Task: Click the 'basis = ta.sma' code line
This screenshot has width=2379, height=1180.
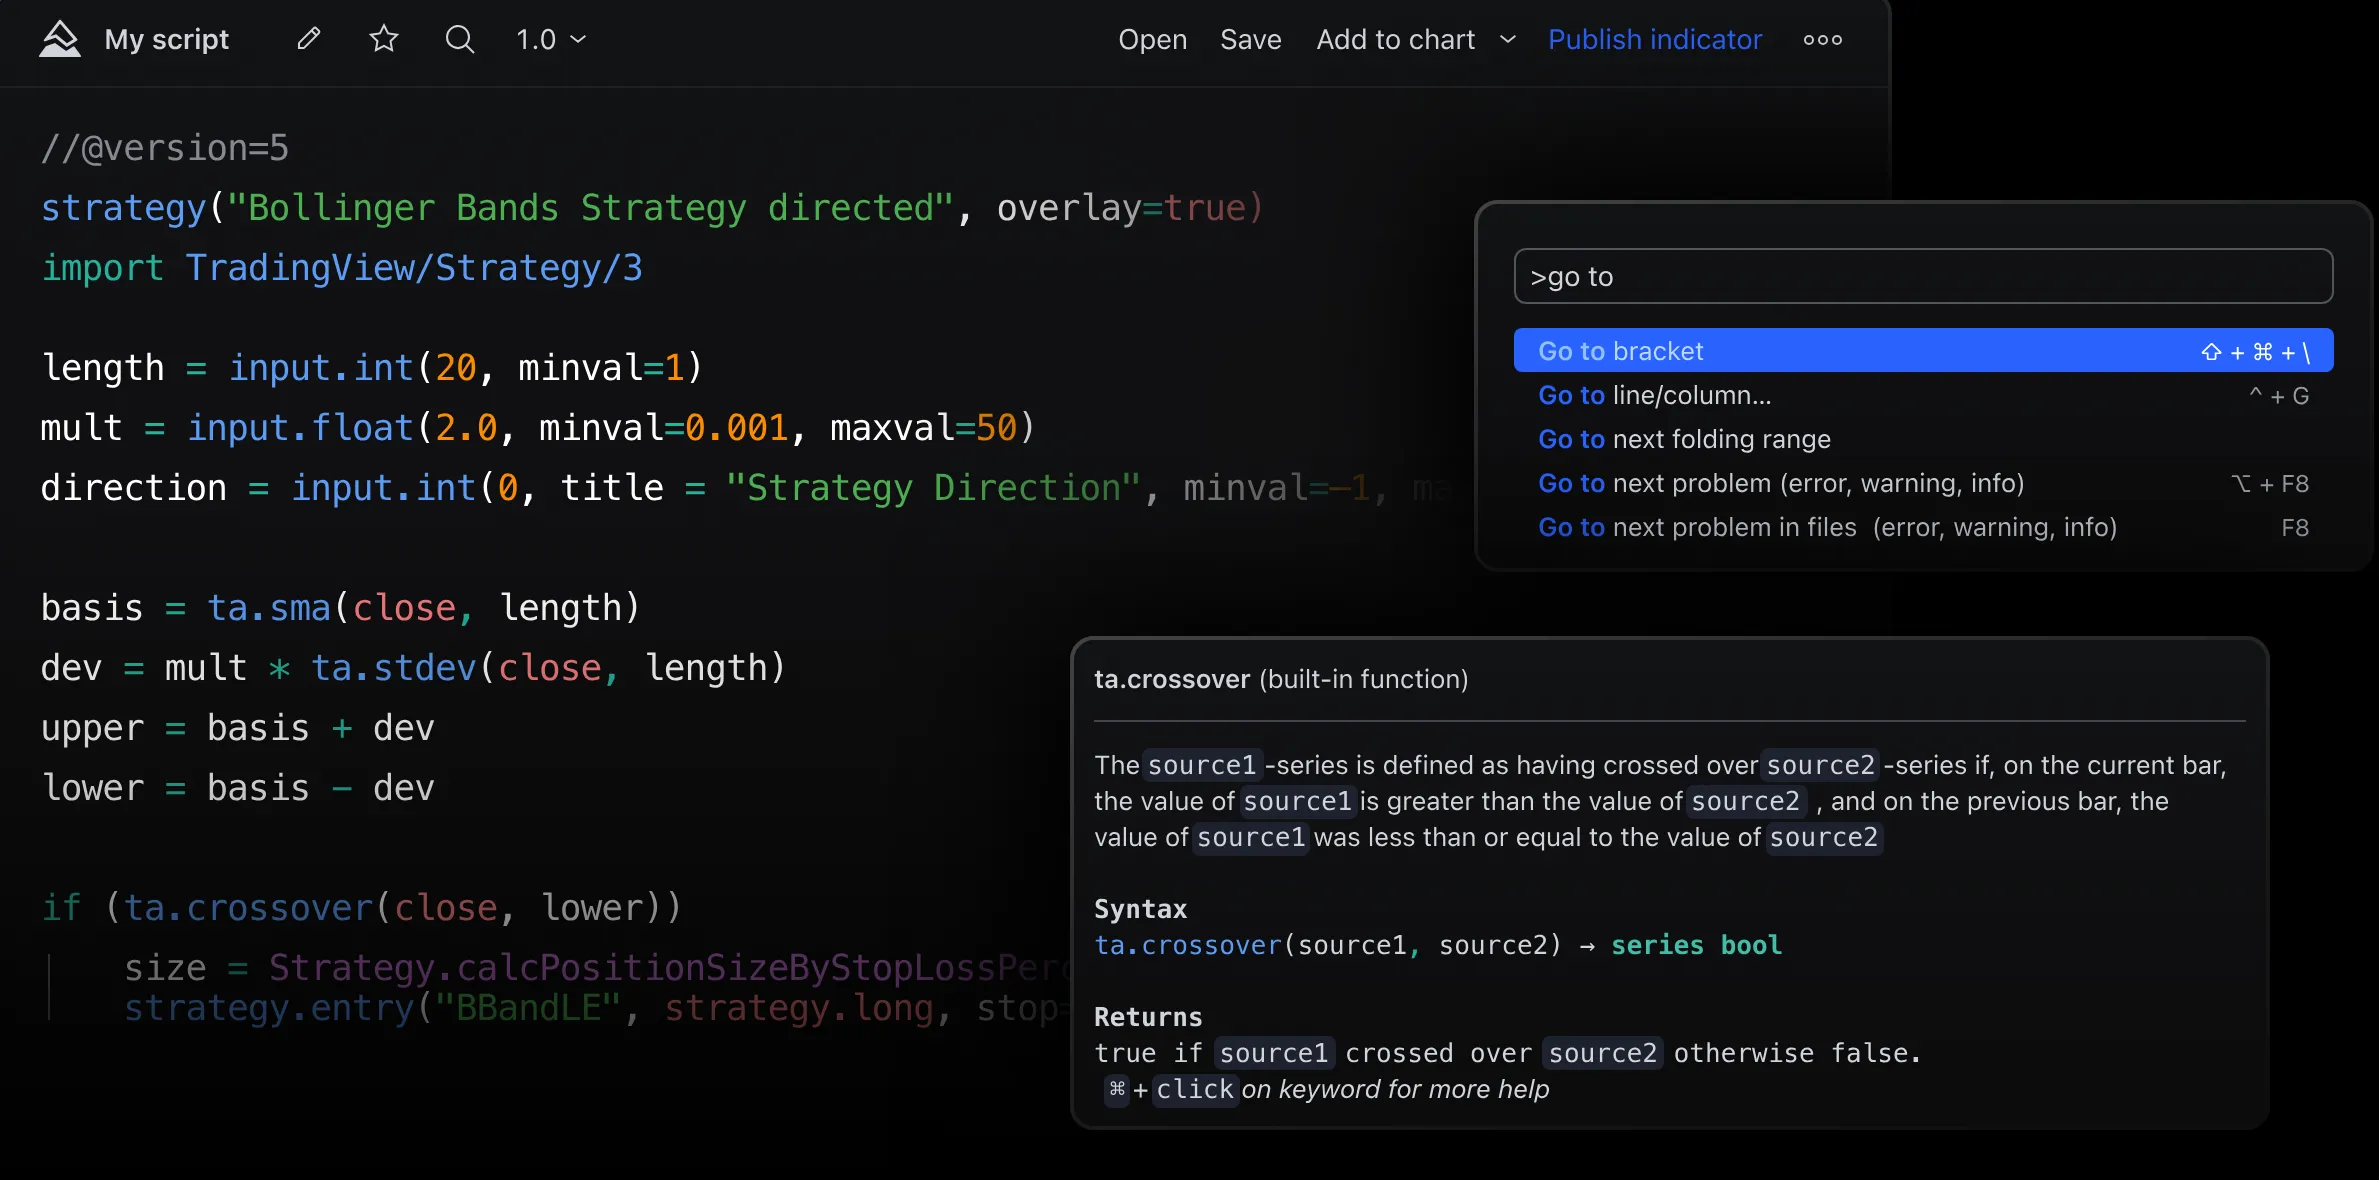Action: tap(340, 608)
